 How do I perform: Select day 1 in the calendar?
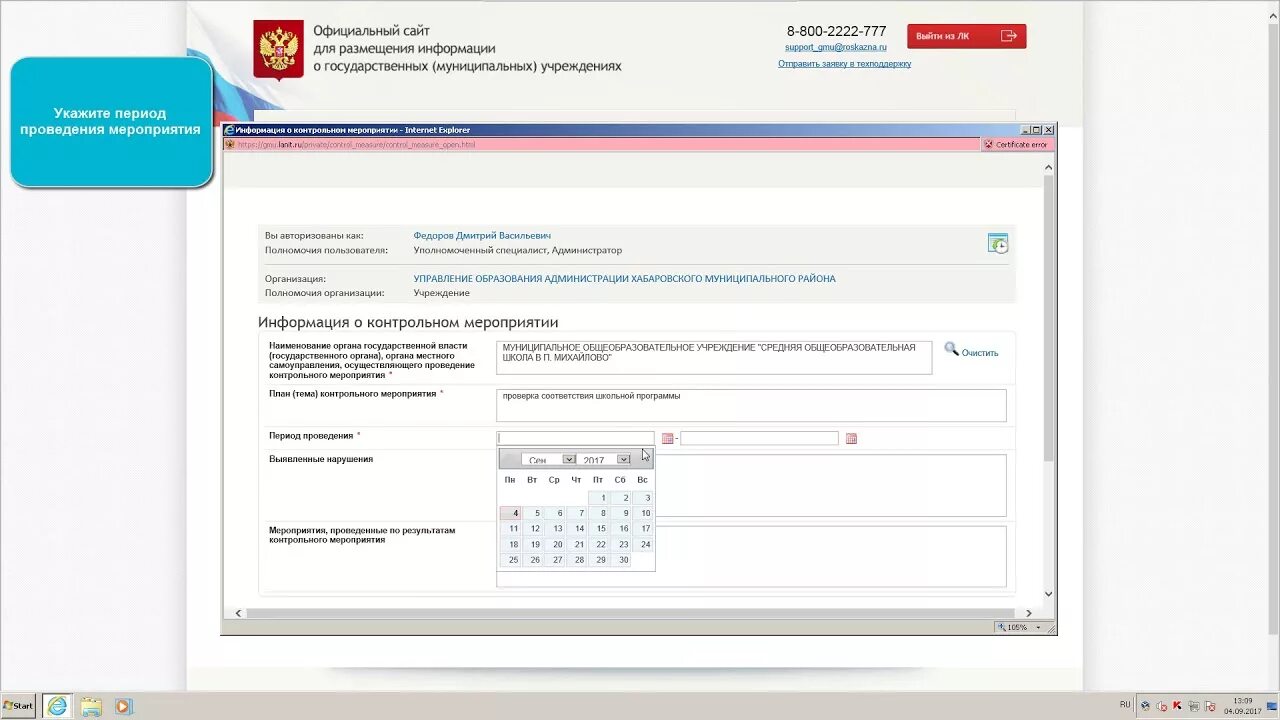pyautogui.click(x=598, y=498)
